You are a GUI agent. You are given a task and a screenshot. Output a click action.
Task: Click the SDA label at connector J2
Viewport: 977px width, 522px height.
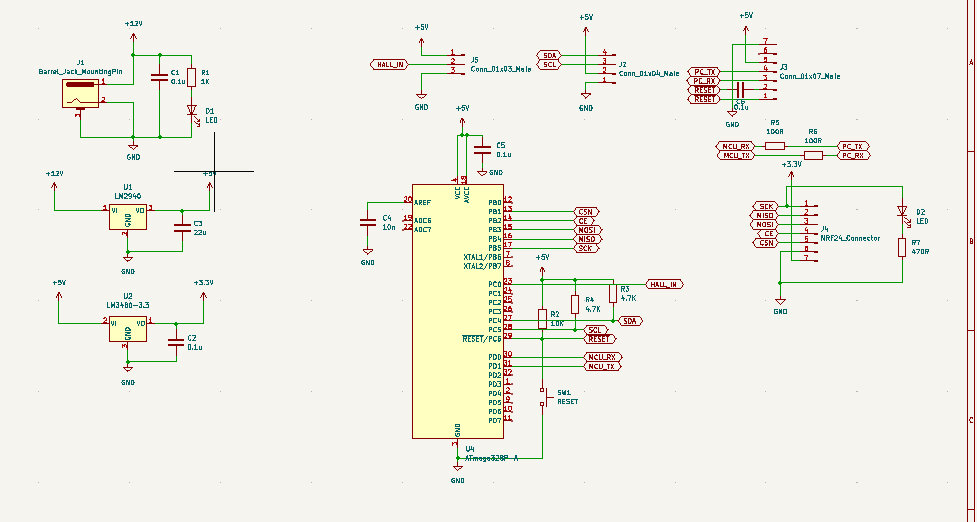click(549, 55)
